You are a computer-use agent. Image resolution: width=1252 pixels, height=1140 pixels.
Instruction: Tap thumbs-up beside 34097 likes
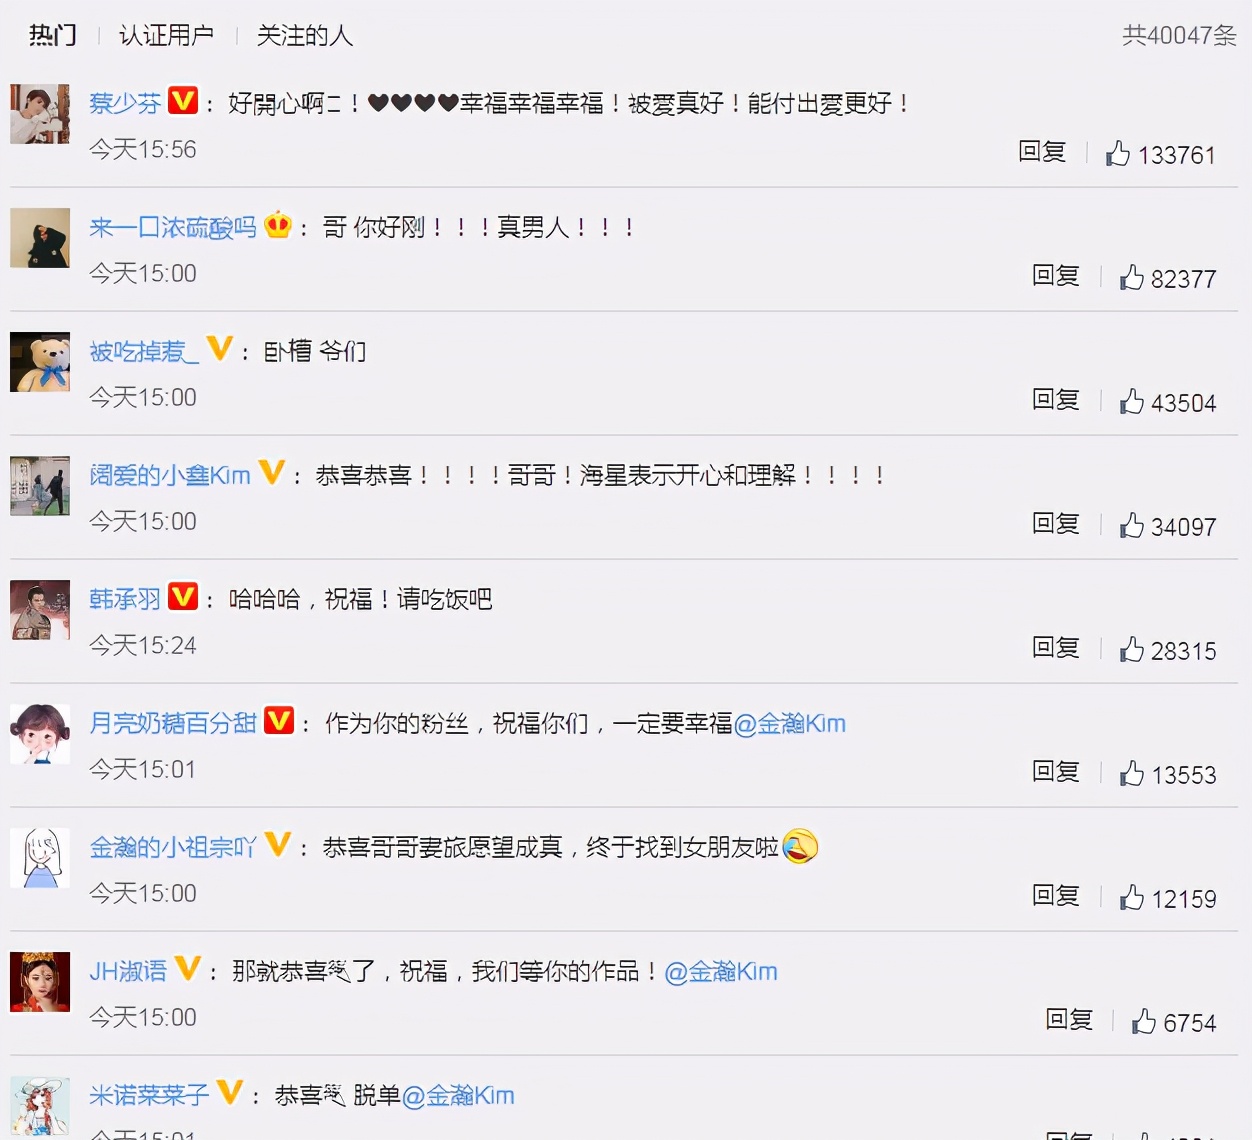tap(1131, 525)
